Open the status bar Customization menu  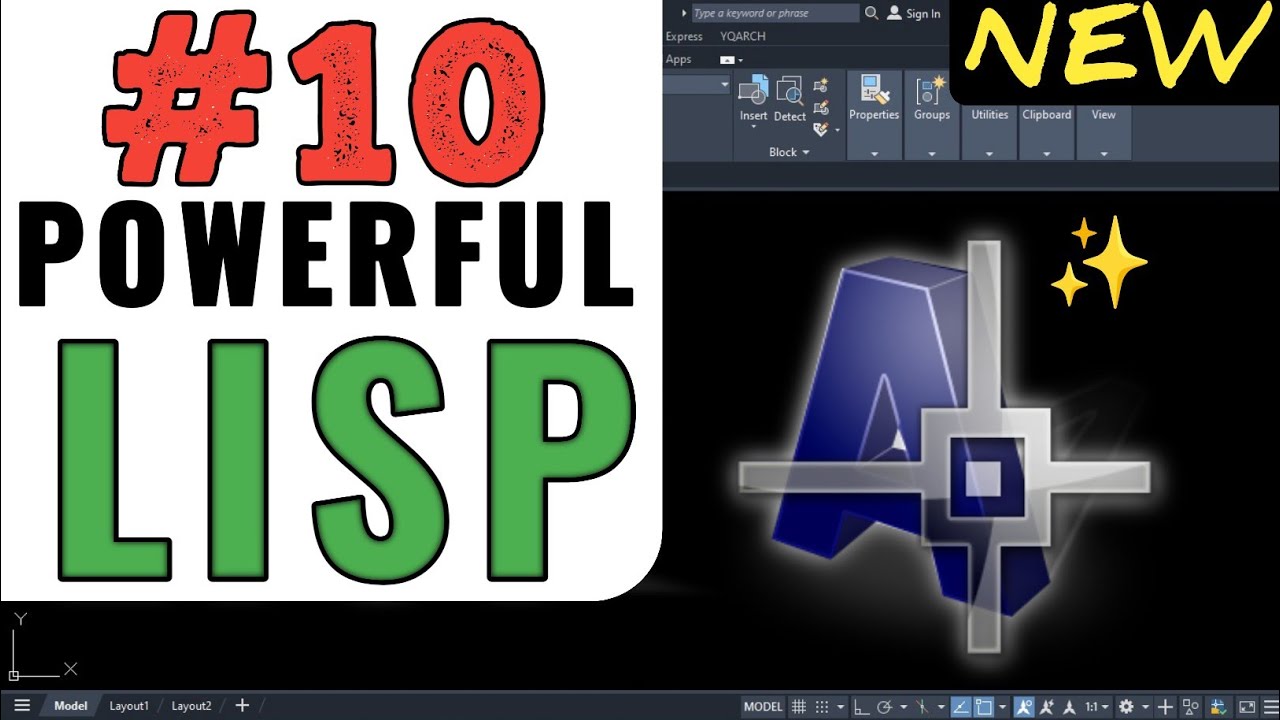point(1271,706)
